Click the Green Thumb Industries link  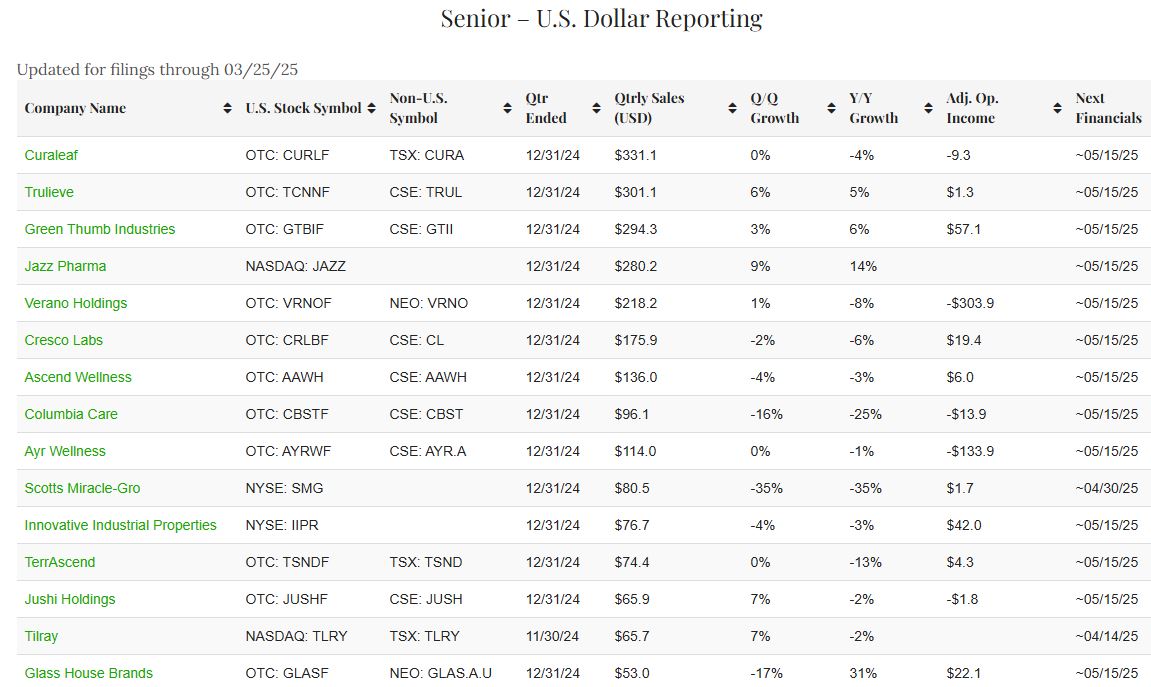[100, 229]
